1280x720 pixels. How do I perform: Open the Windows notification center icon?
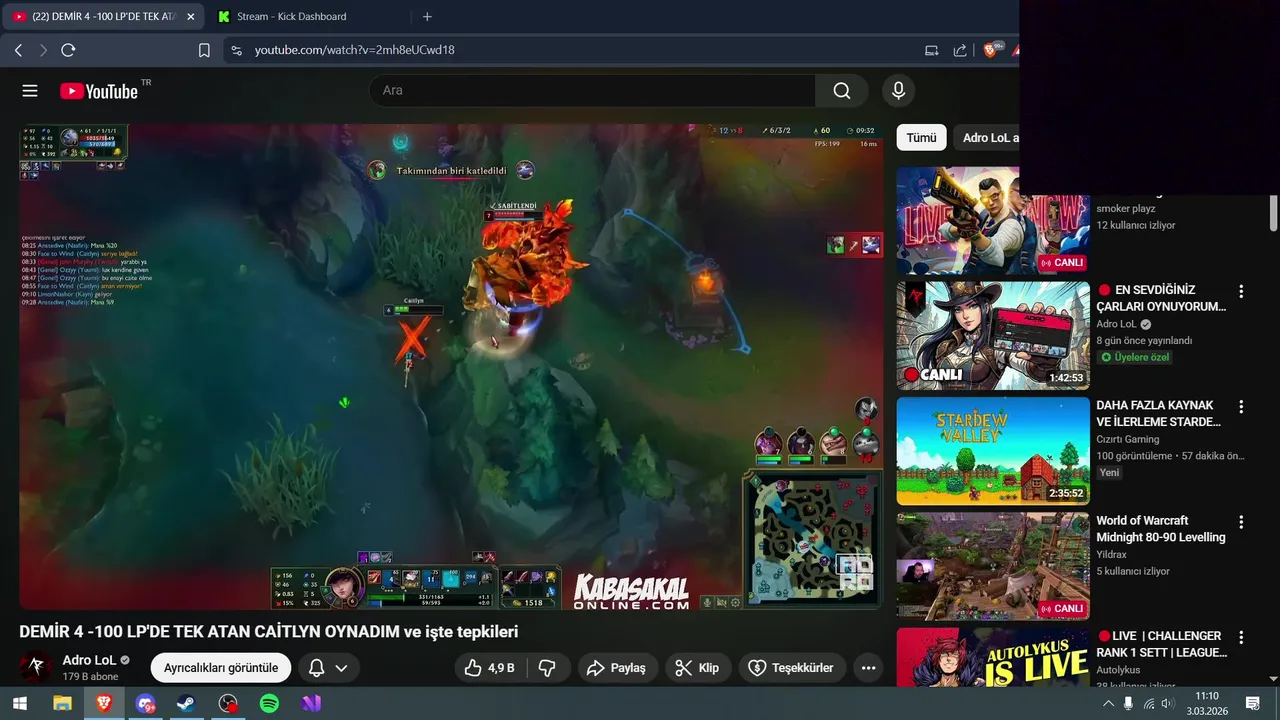click(1252, 704)
